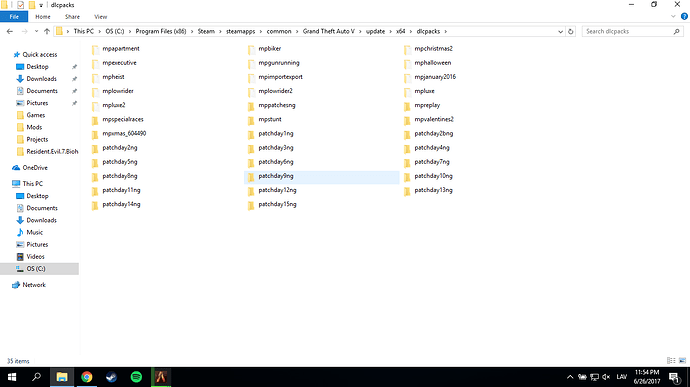690x387 pixels.
Task: Open the volume control in system tray
Action: click(606, 377)
